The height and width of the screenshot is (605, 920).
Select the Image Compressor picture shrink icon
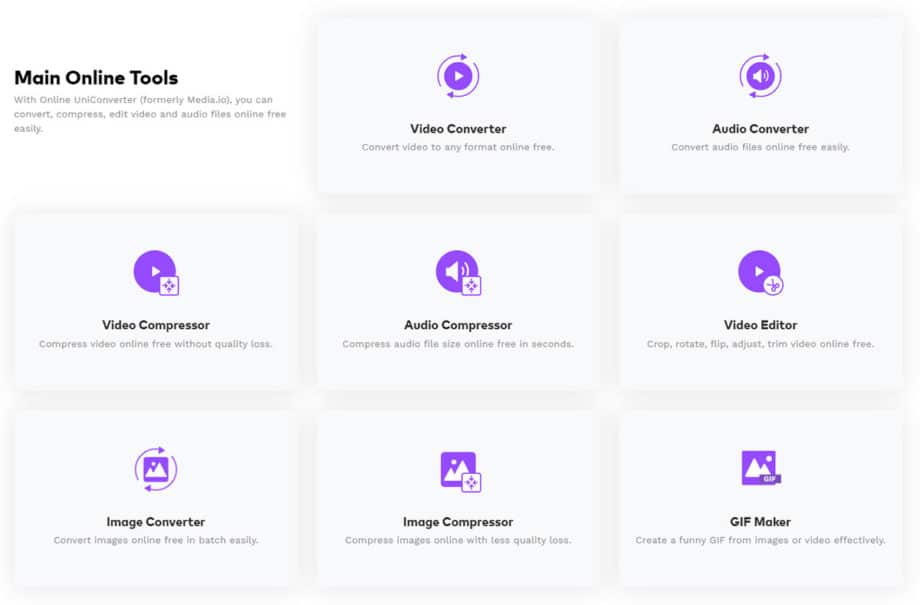458,468
